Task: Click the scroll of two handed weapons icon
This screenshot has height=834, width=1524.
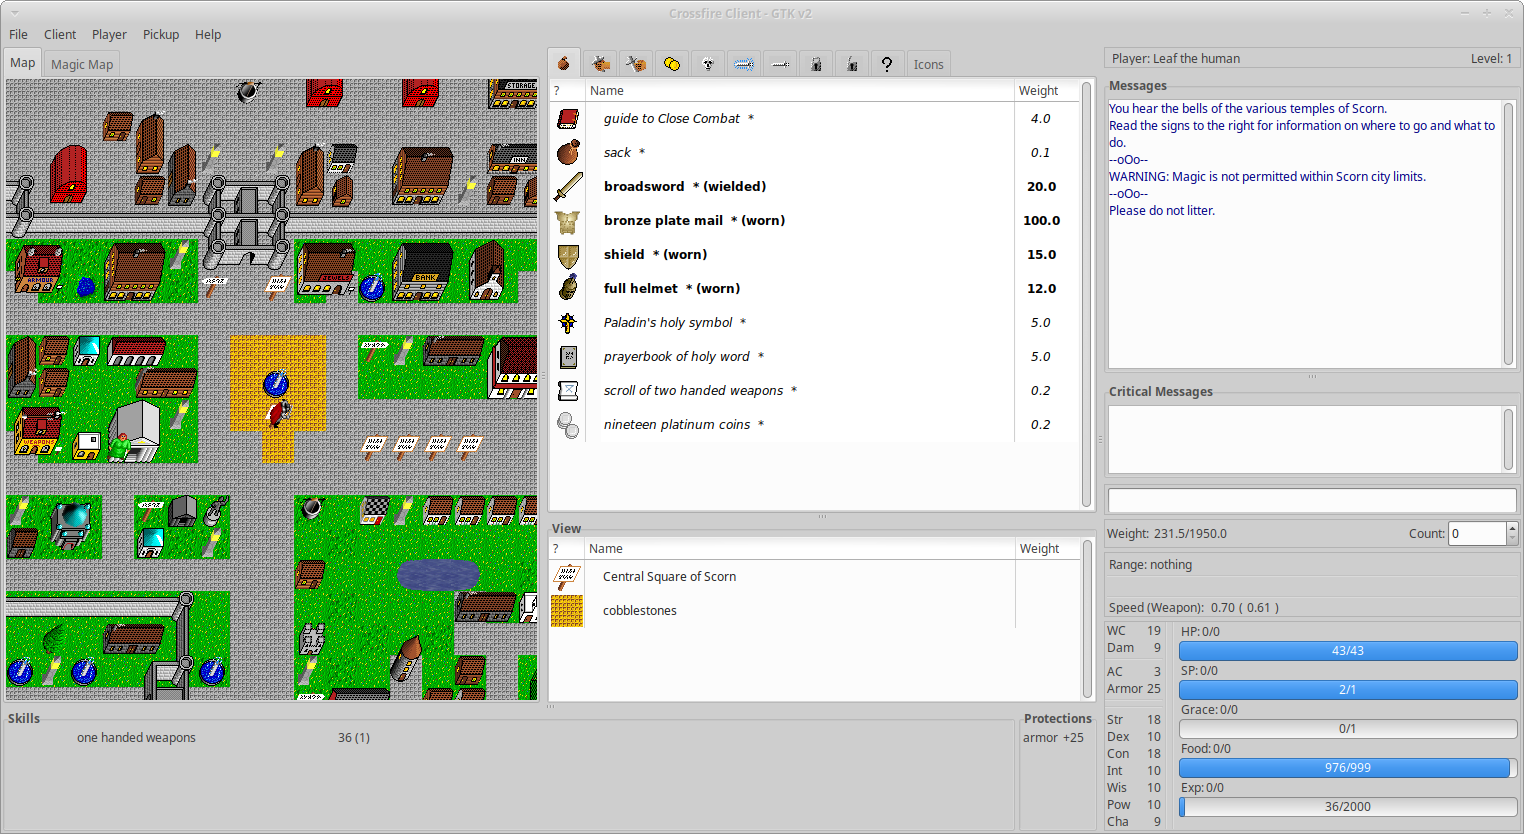Action: point(568,390)
